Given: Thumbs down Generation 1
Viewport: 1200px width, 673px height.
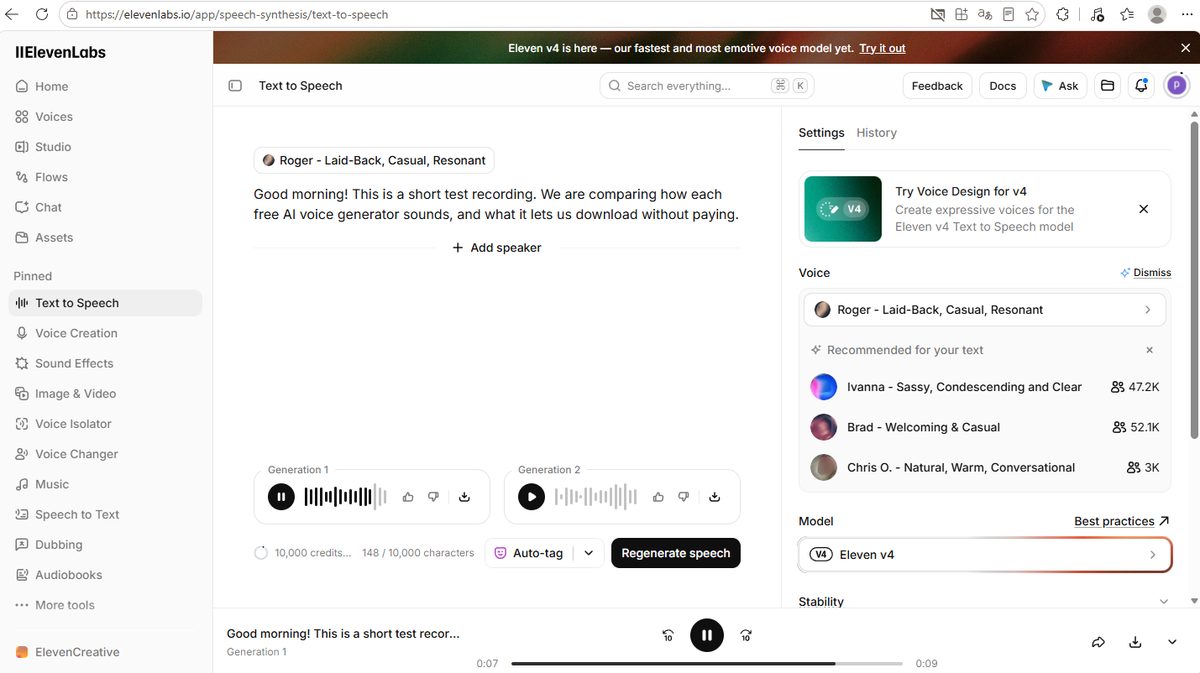Looking at the screenshot, I should [434, 497].
